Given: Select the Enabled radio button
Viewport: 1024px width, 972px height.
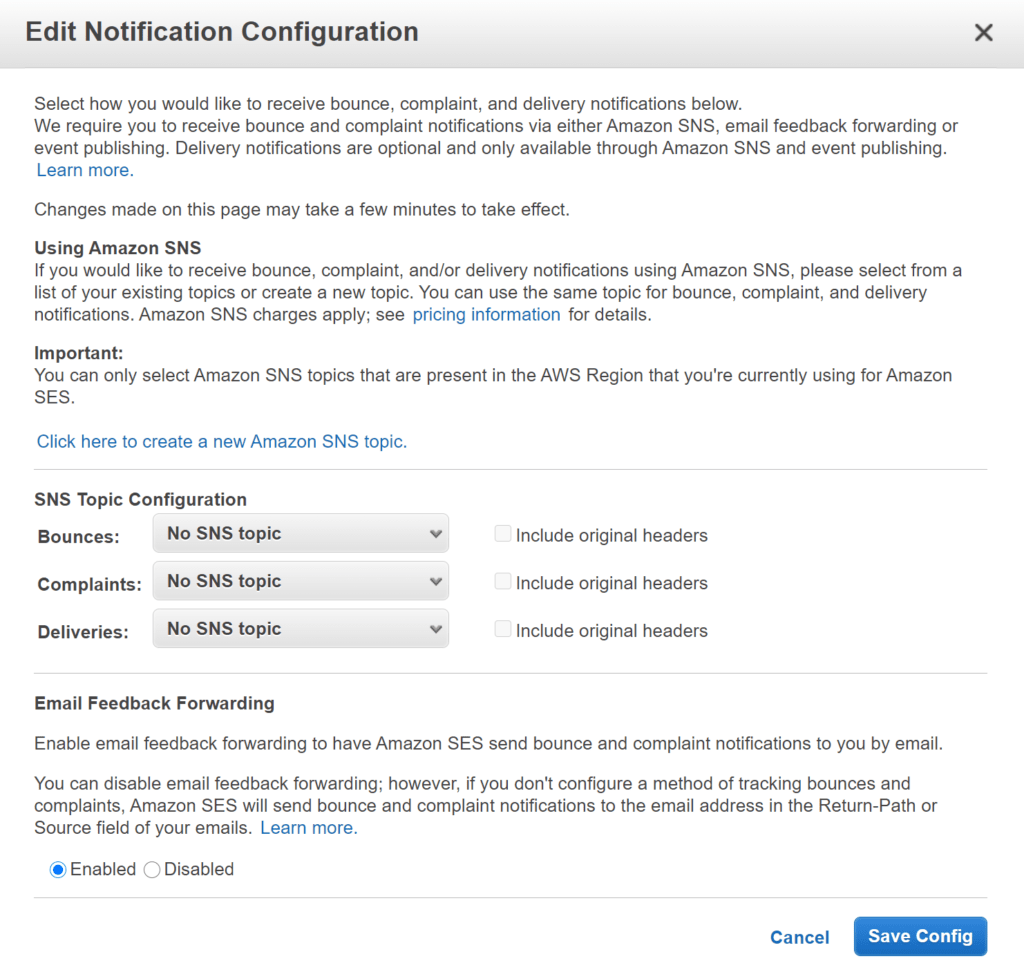Looking at the screenshot, I should click(x=58, y=870).
